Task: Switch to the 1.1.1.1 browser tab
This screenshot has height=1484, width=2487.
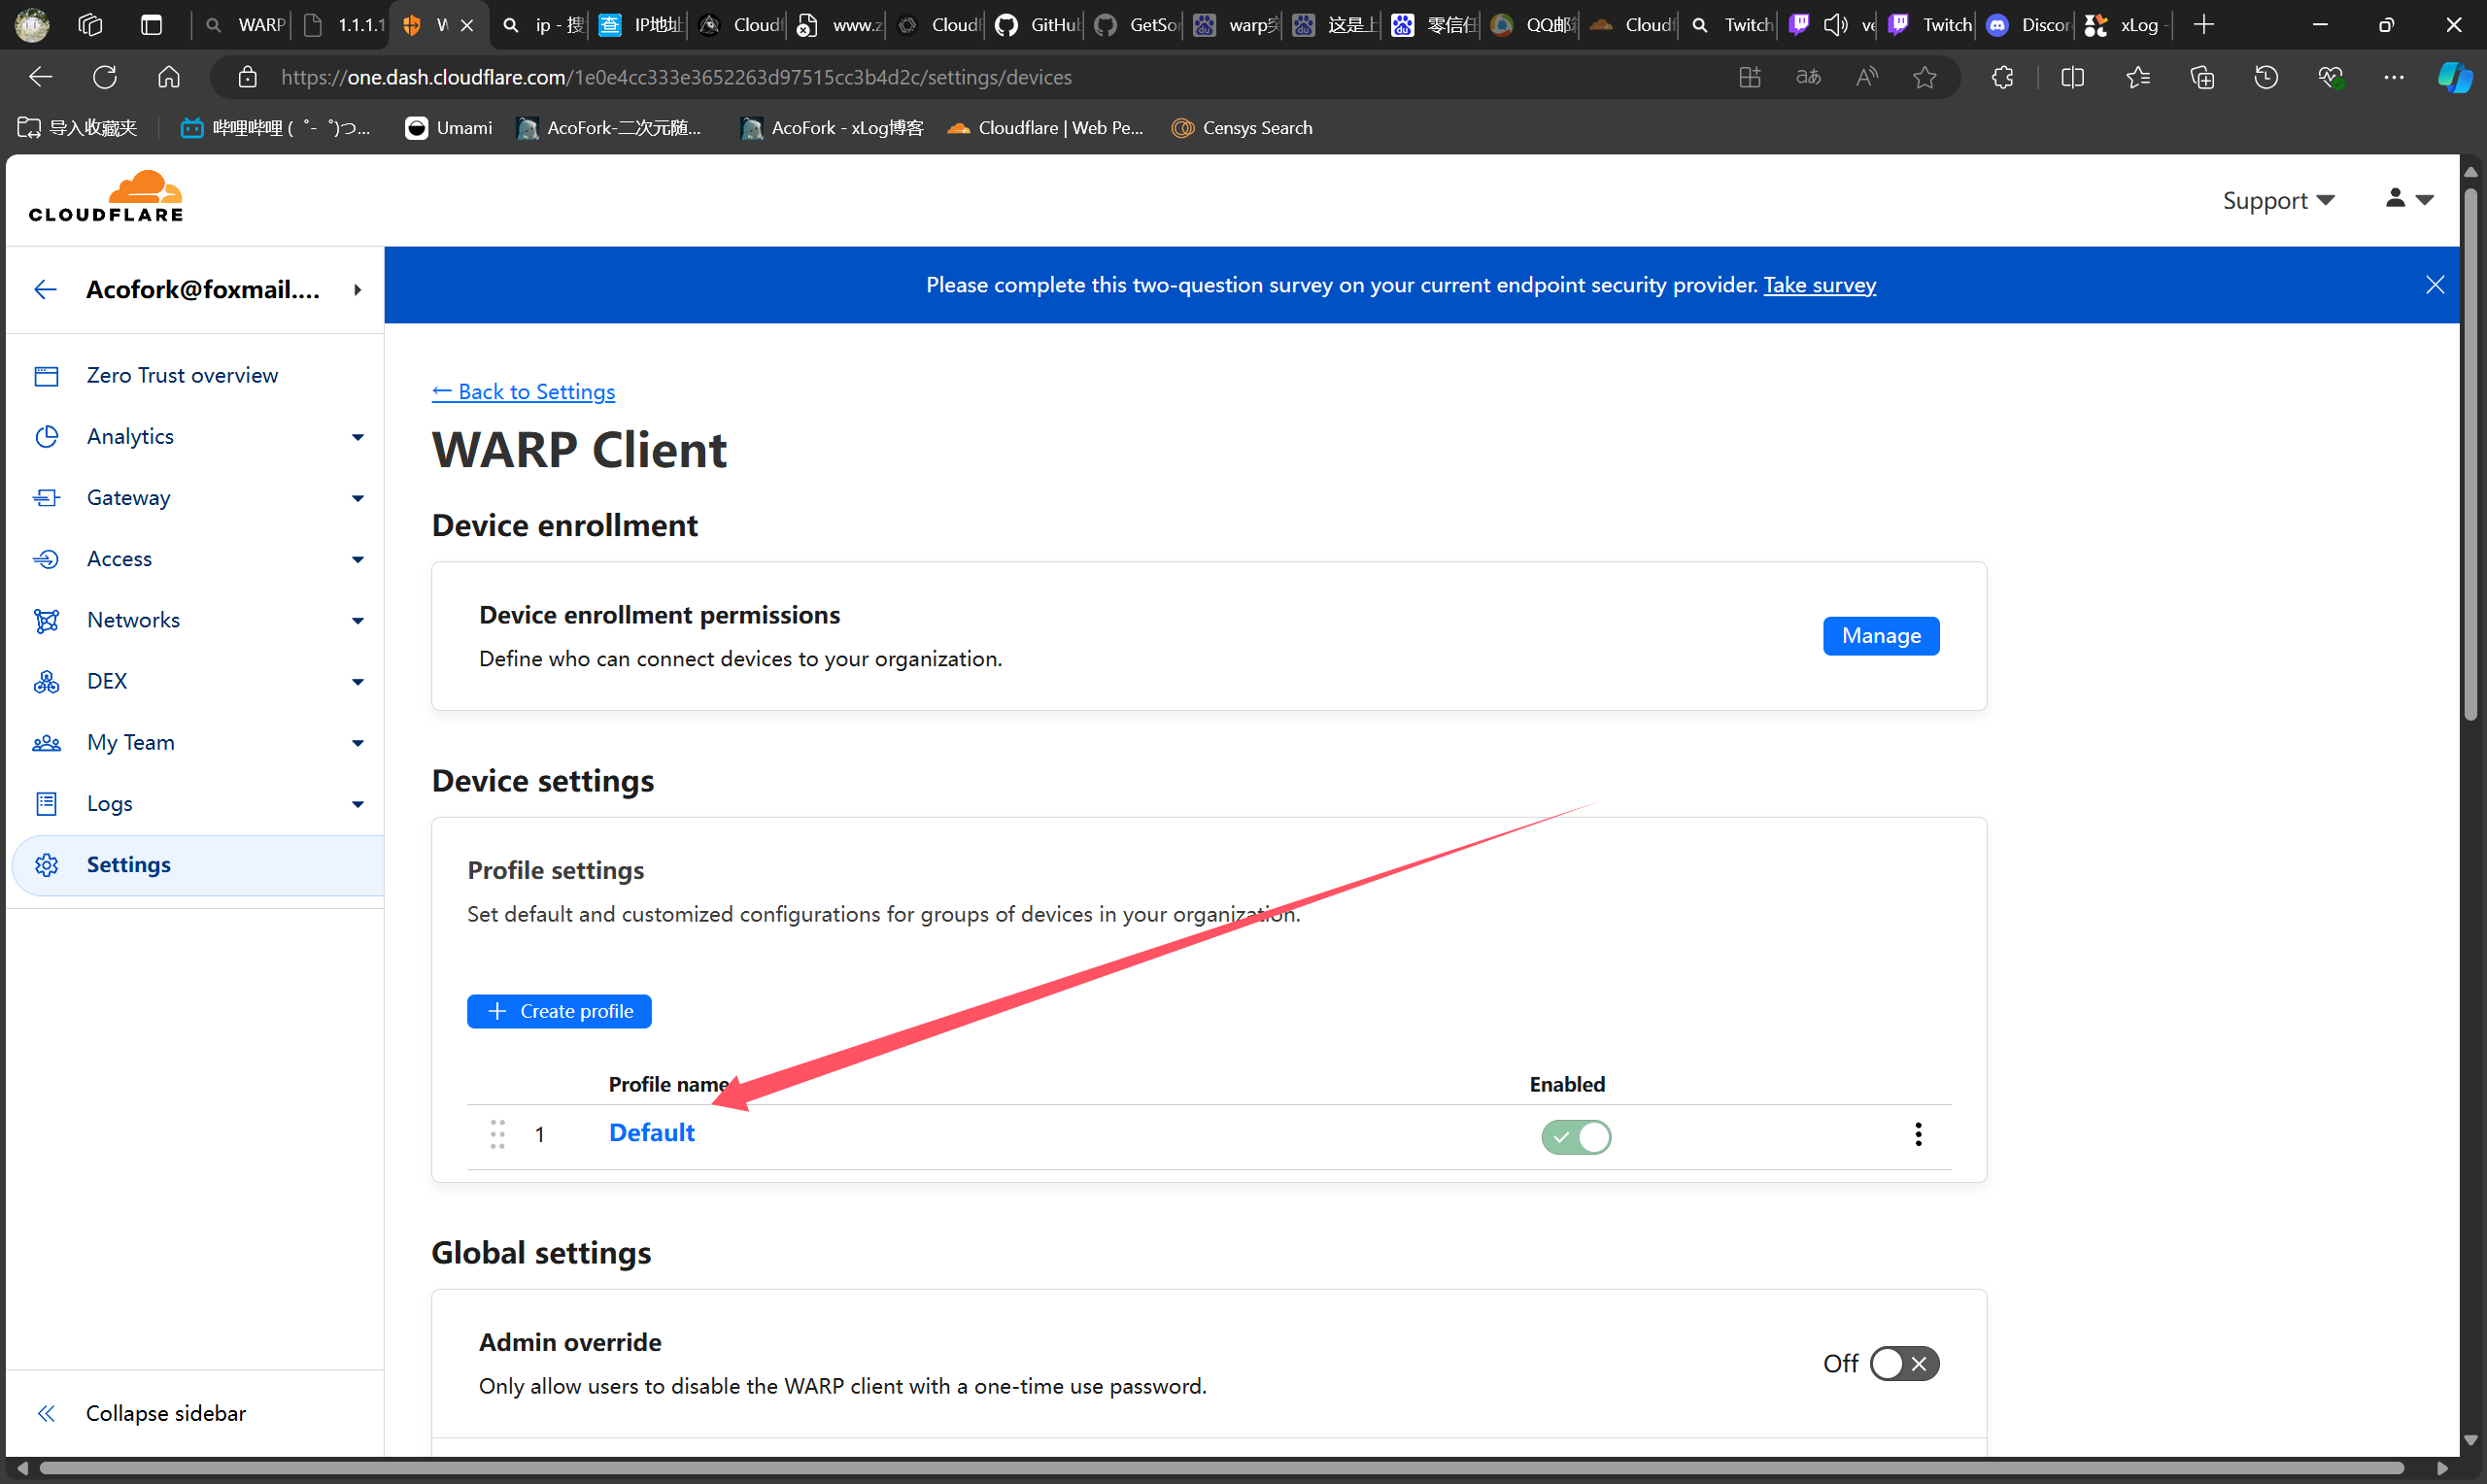Action: click(x=342, y=25)
